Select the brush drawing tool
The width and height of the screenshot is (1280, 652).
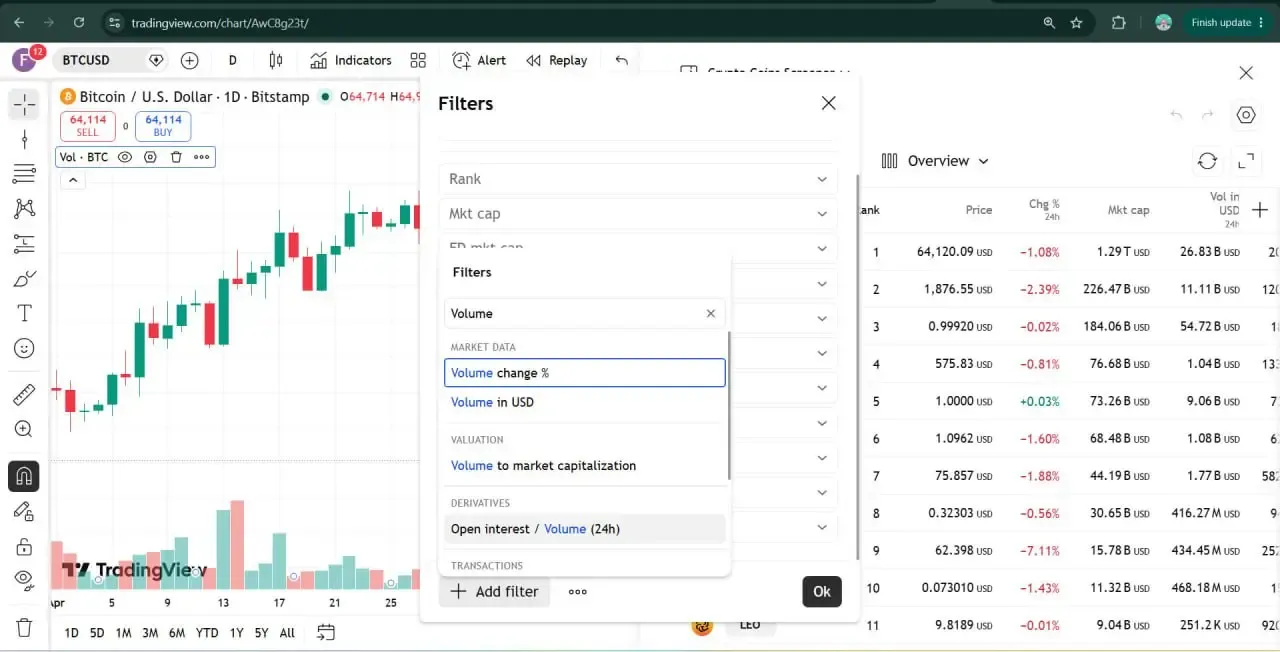[x=24, y=278]
